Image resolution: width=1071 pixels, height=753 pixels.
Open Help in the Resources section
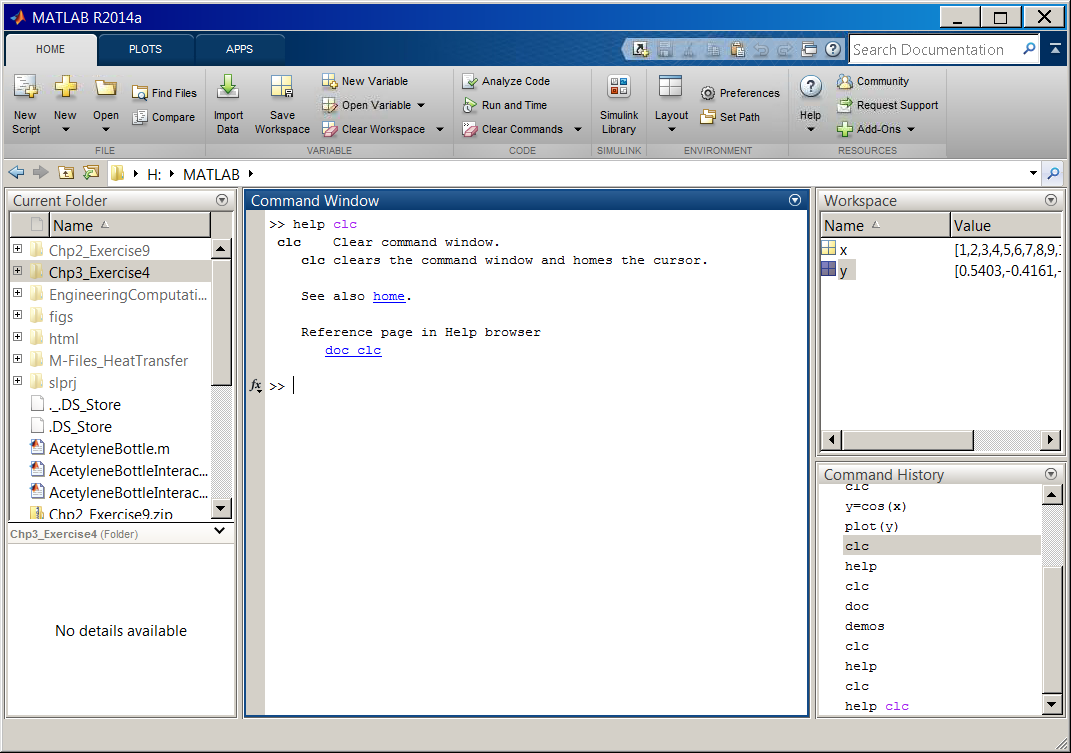pos(810,105)
